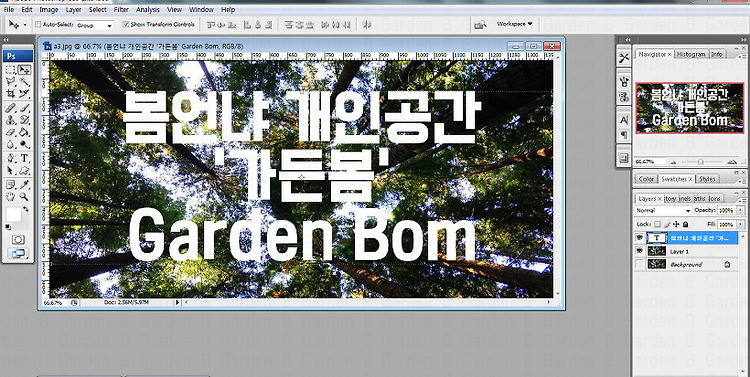Open the Opacity slider arrow
Viewport: 750px width, 377px height.
tap(741, 211)
